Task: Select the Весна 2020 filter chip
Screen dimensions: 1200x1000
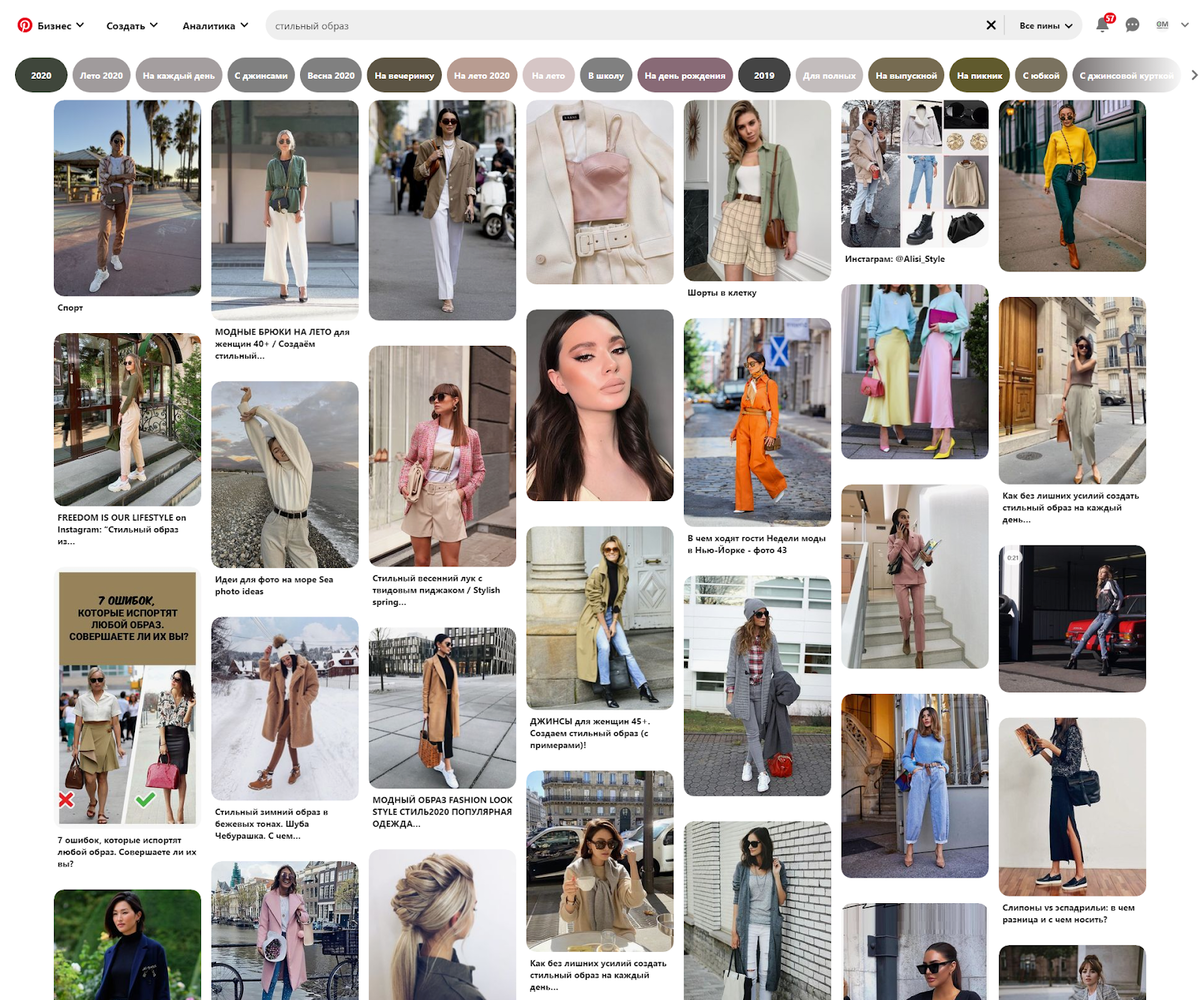Action: coord(331,75)
